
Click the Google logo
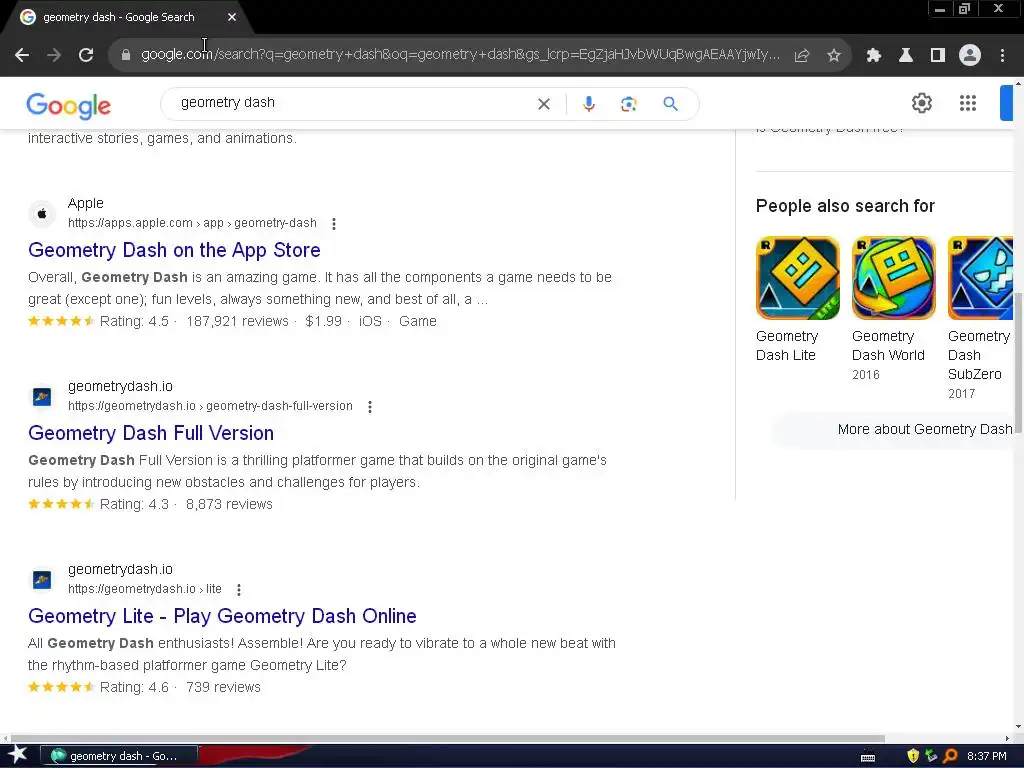click(x=69, y=105)
